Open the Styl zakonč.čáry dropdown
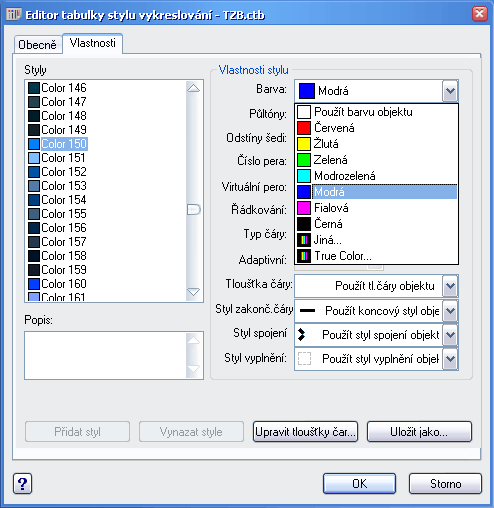The height and width of the screenshot is (508, 494). [x=450, y=311]
